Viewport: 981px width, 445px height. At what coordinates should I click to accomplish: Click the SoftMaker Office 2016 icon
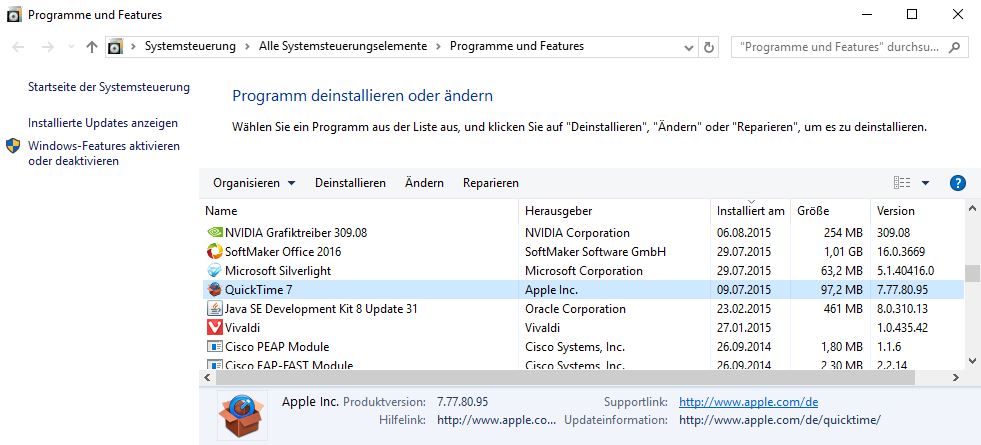click(214, 252)
